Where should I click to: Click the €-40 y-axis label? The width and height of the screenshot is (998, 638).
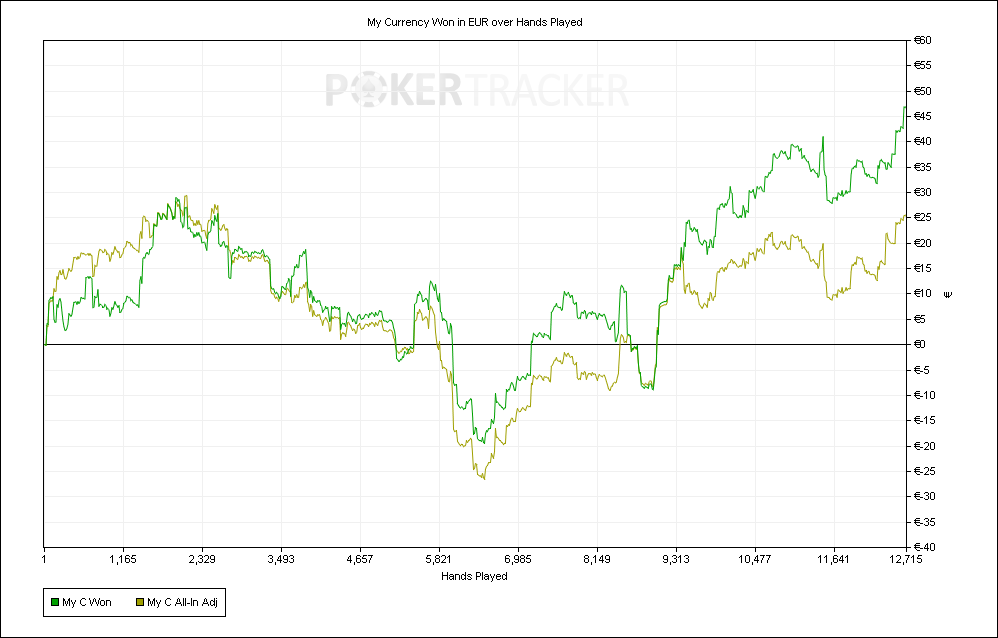coord(924,547)
